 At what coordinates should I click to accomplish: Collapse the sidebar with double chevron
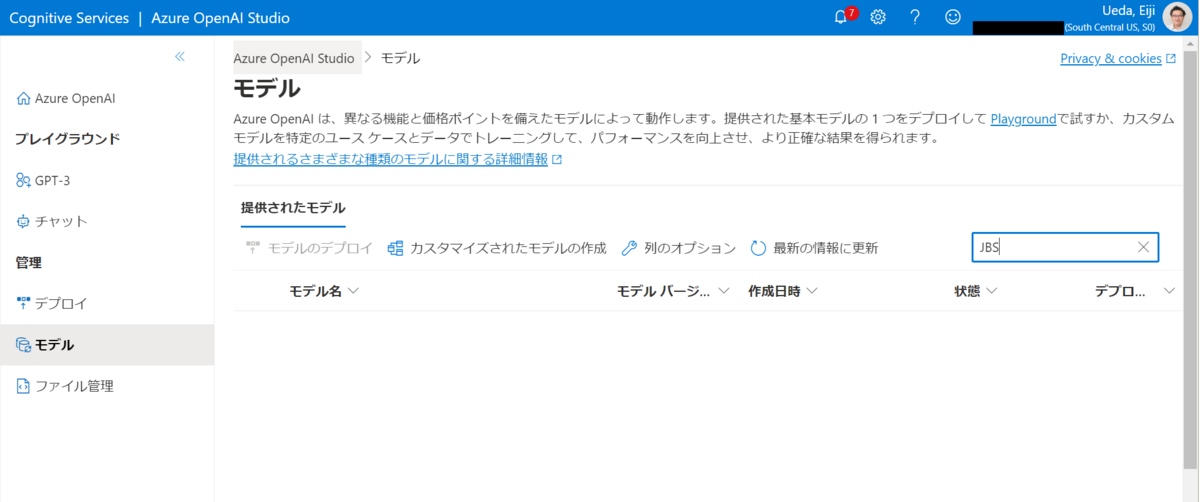point(180,57)
